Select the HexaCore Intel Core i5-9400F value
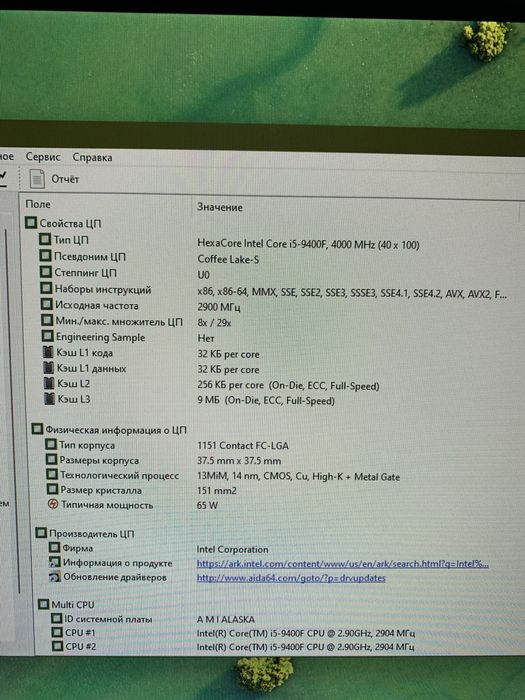This screenshot has height=700, width=525. point(308,245)
